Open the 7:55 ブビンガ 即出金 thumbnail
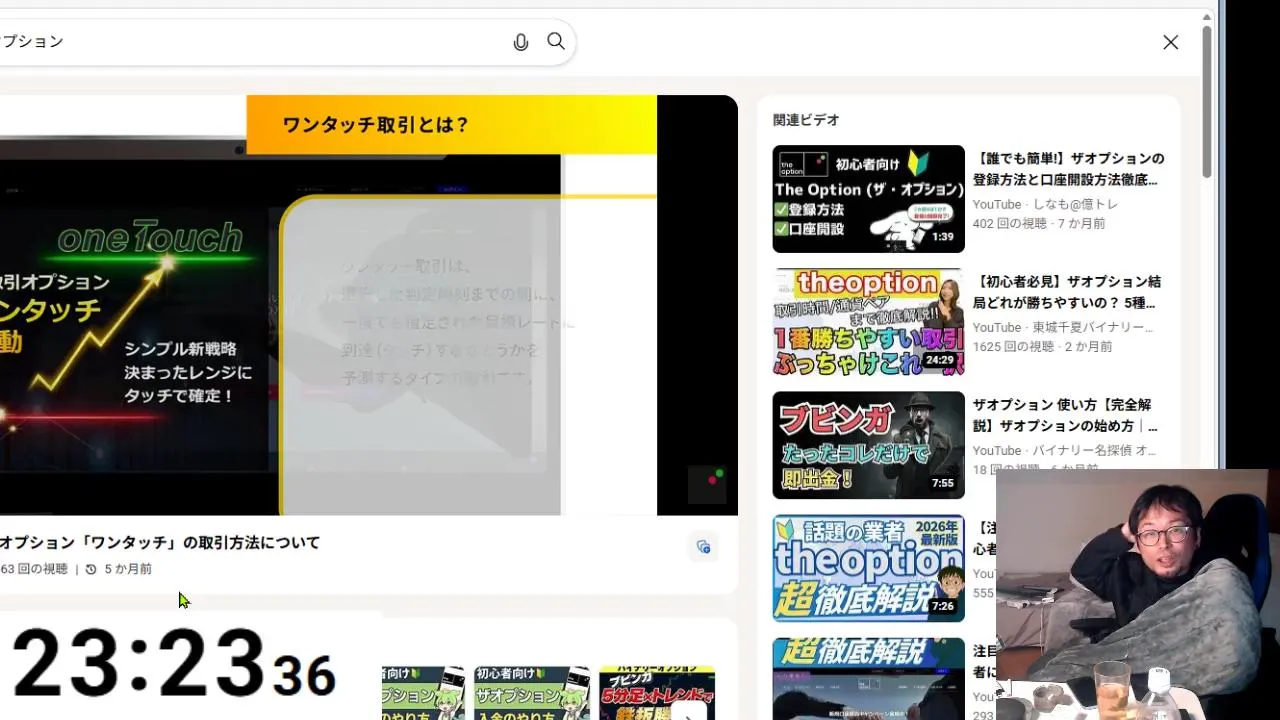Image resolution: width=1280 pixels, height=720 pixels. click(x=868, y=445)
